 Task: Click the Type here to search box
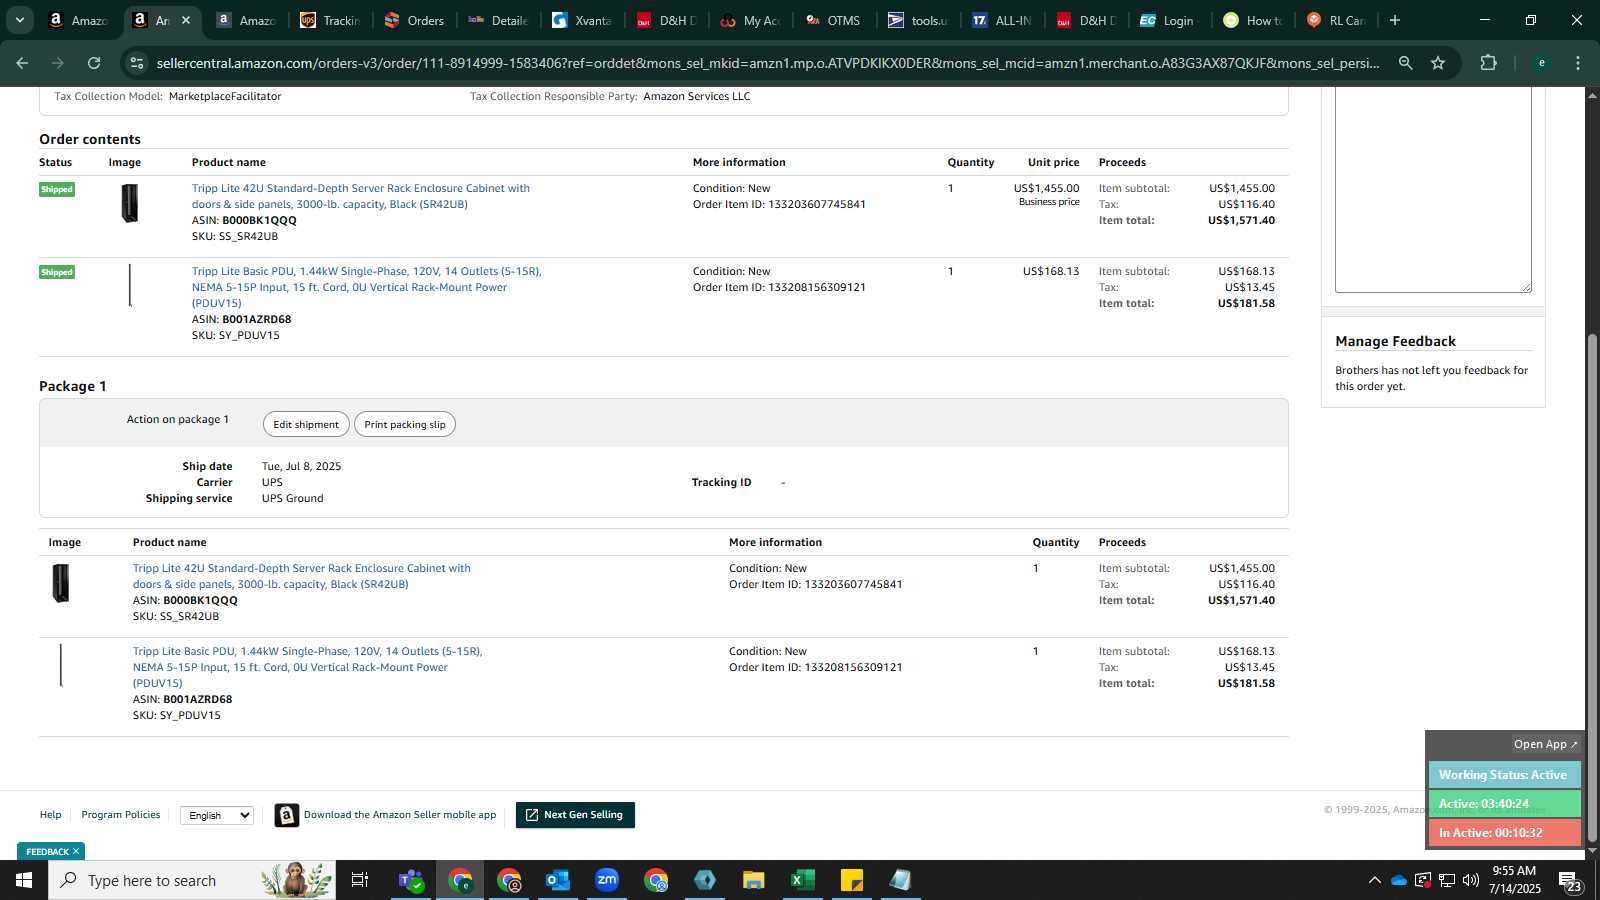(192, 880)
